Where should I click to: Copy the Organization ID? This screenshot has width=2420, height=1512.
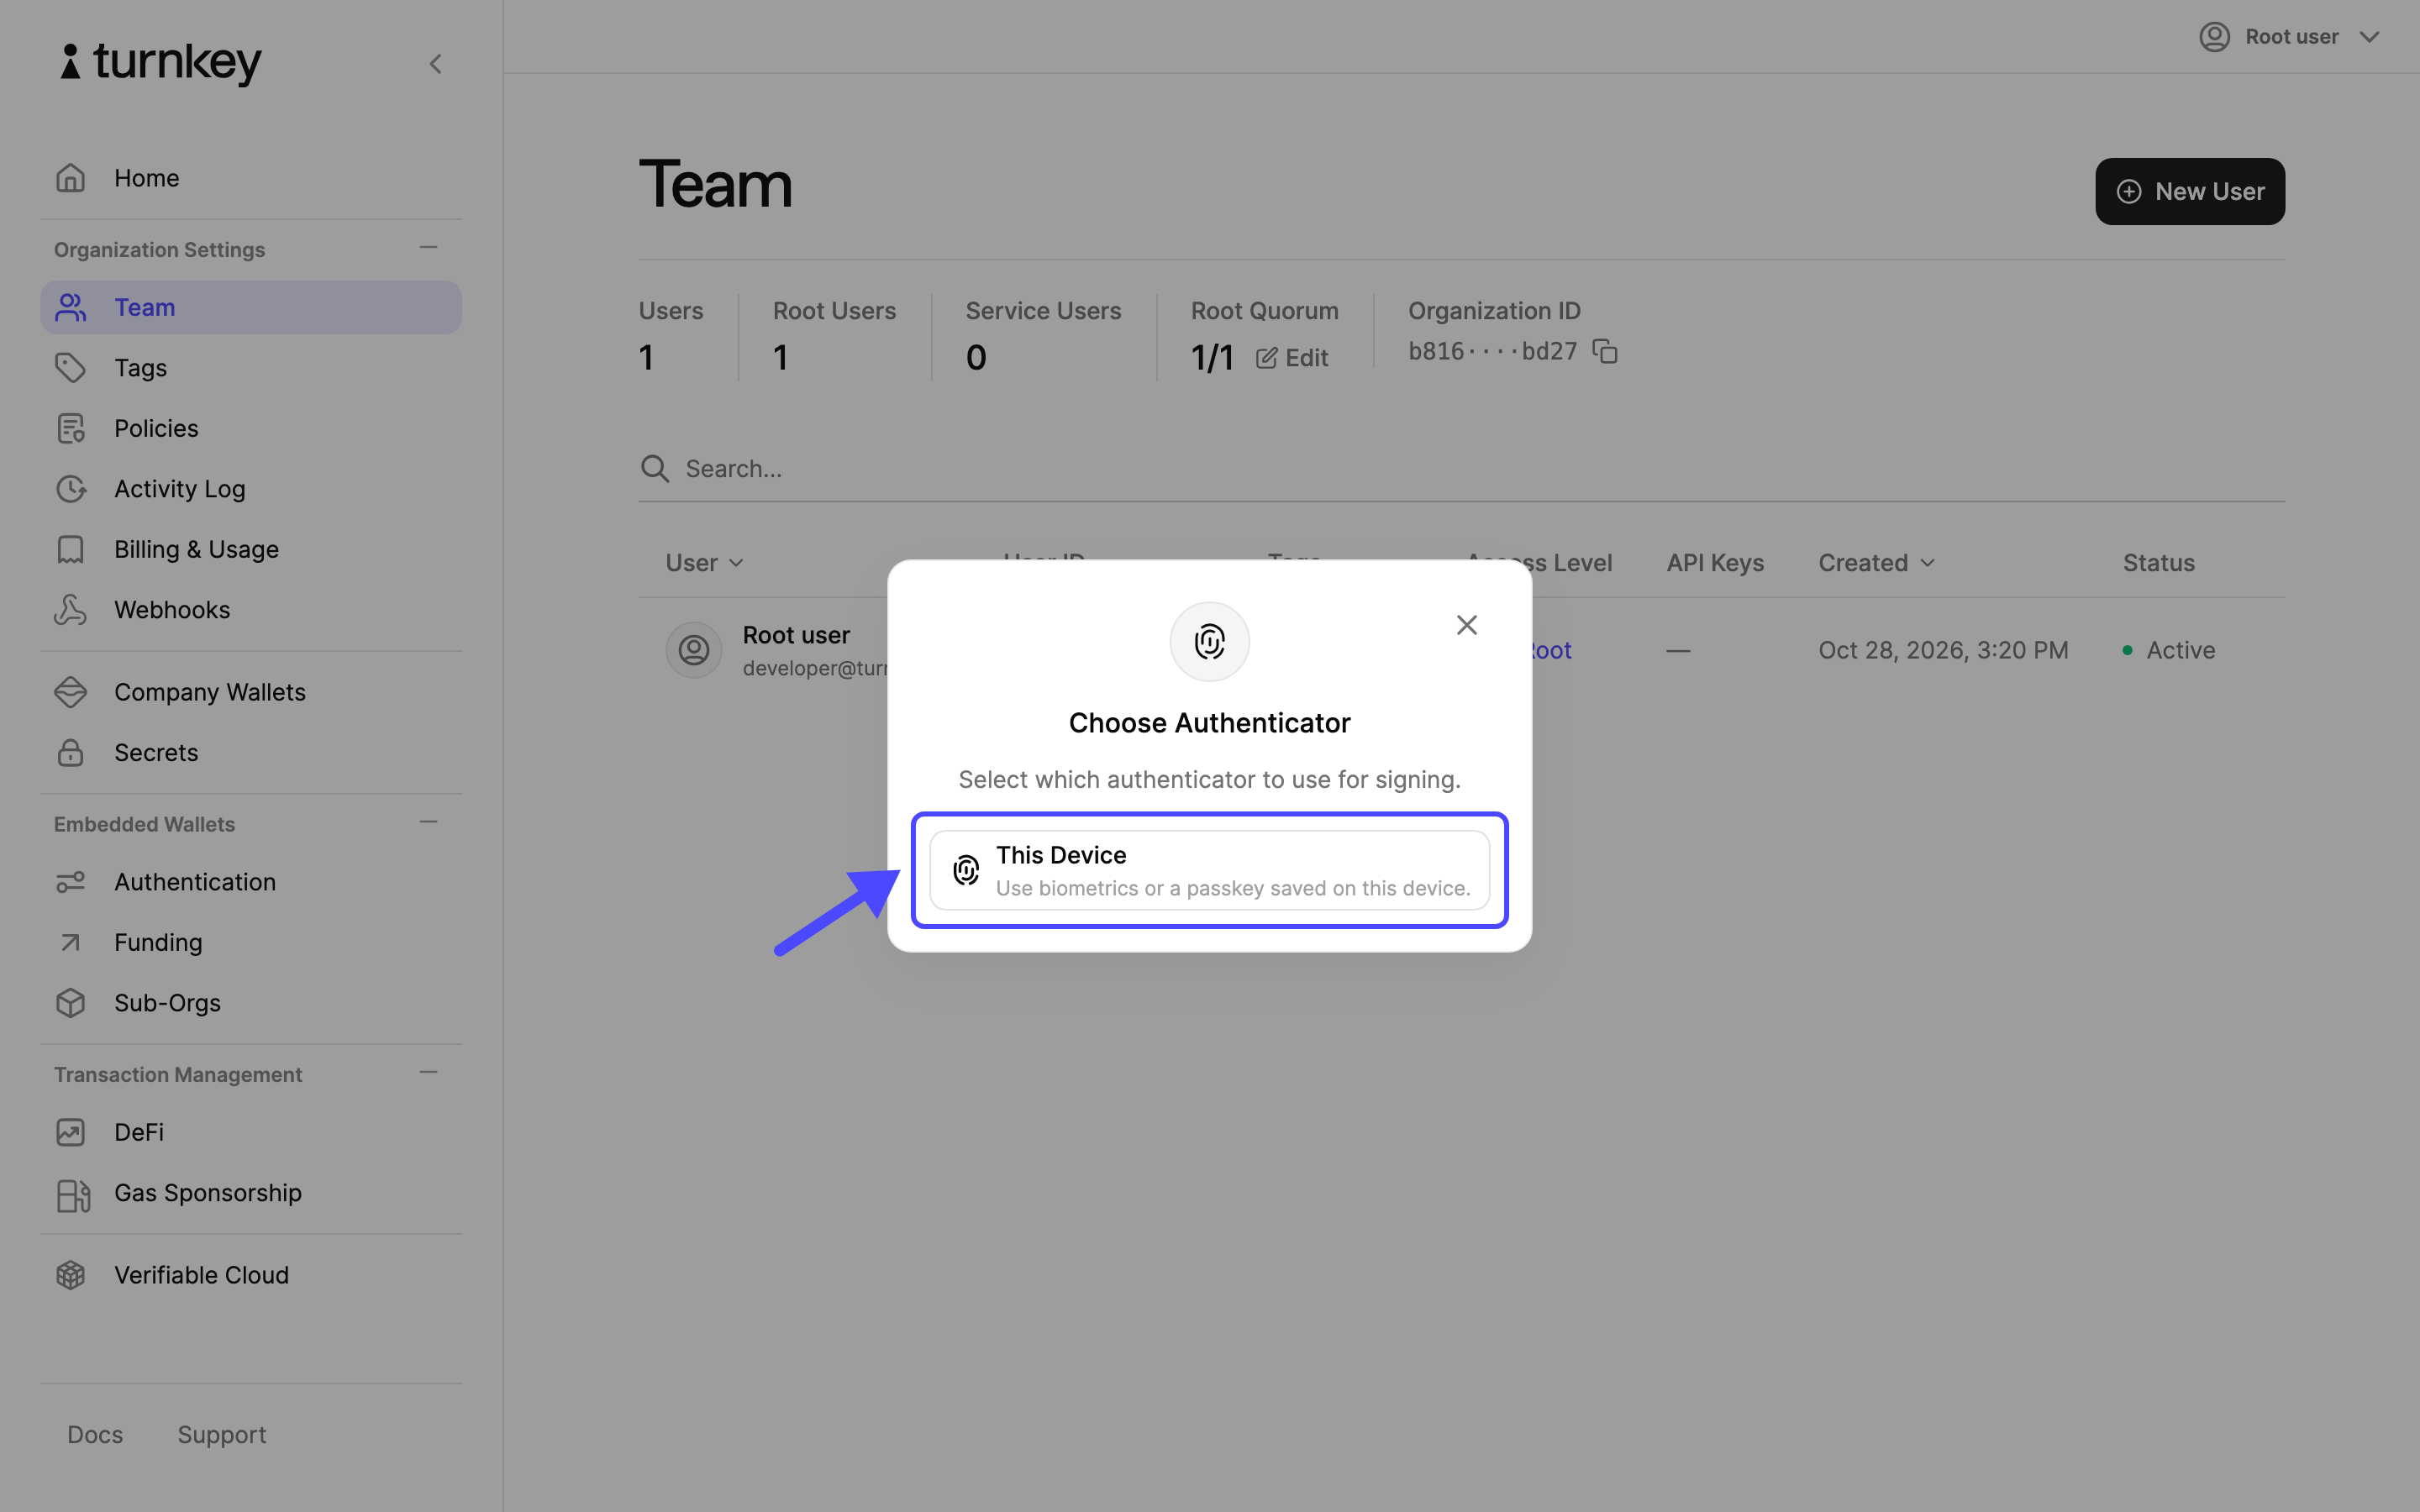click(1605, 352)
